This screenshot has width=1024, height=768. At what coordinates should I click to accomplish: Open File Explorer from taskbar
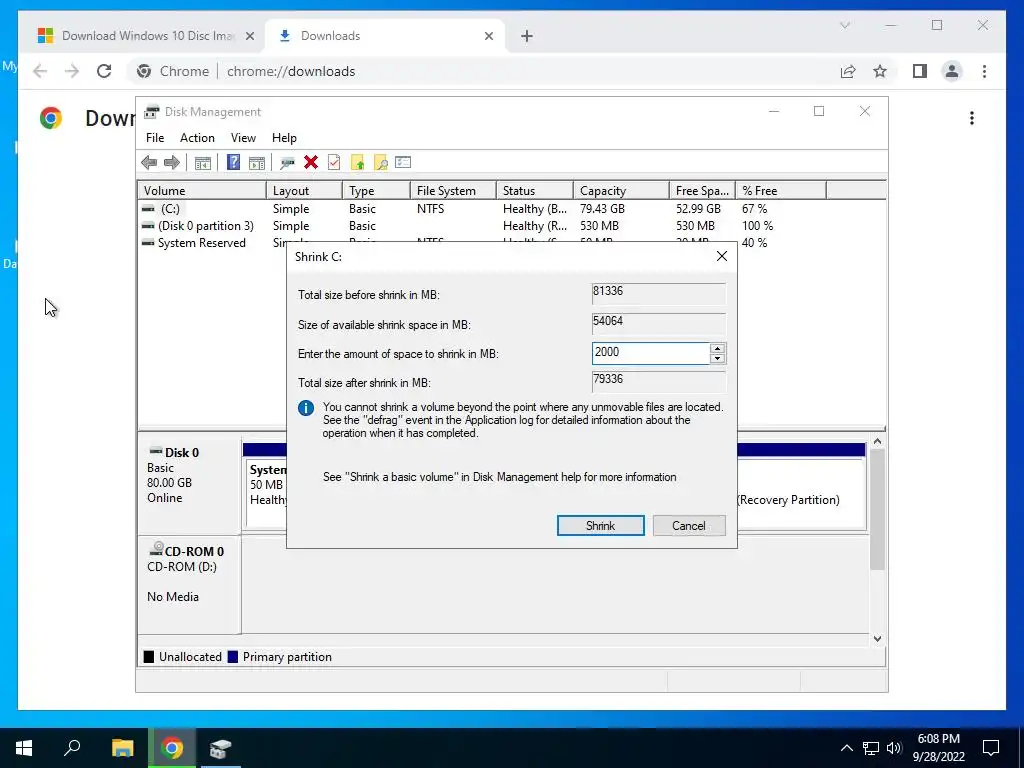click(122, 748)
